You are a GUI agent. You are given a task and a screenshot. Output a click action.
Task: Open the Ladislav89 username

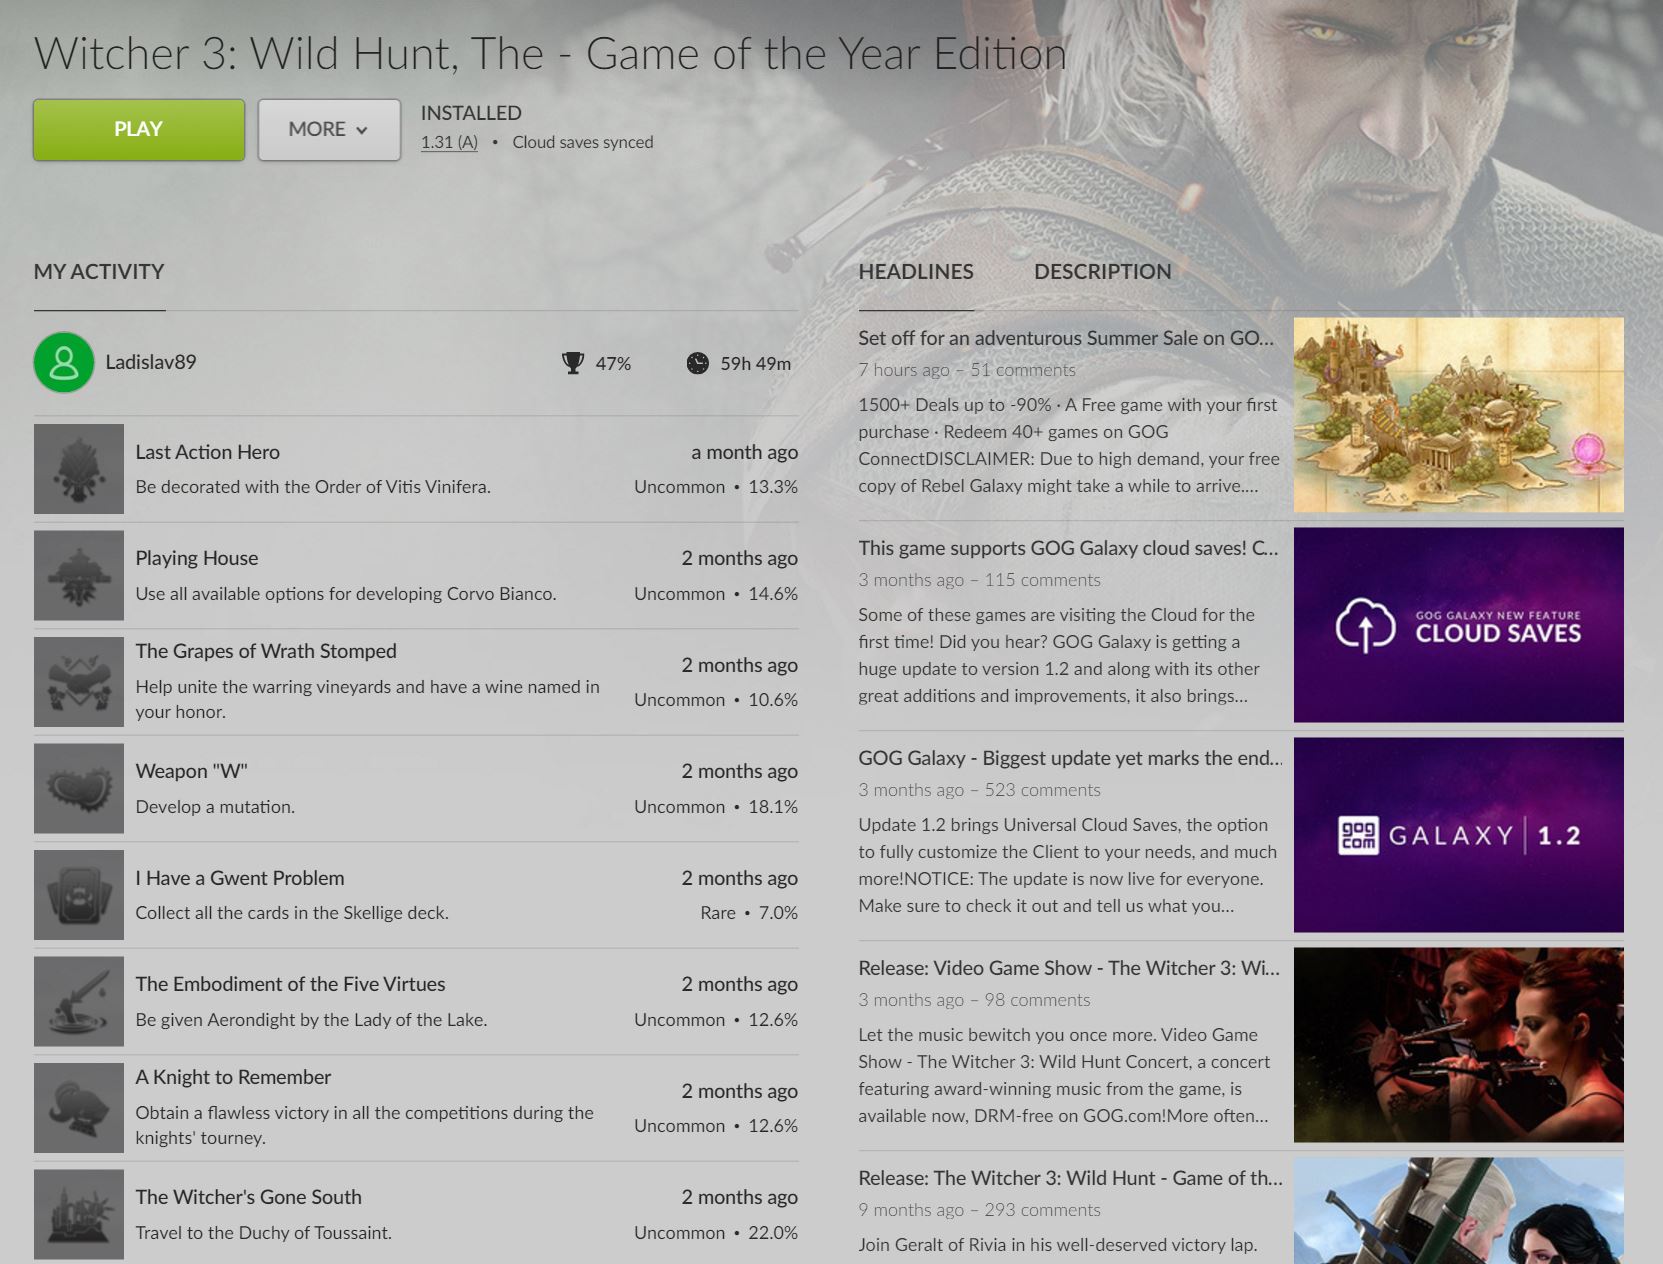(151, 362)
